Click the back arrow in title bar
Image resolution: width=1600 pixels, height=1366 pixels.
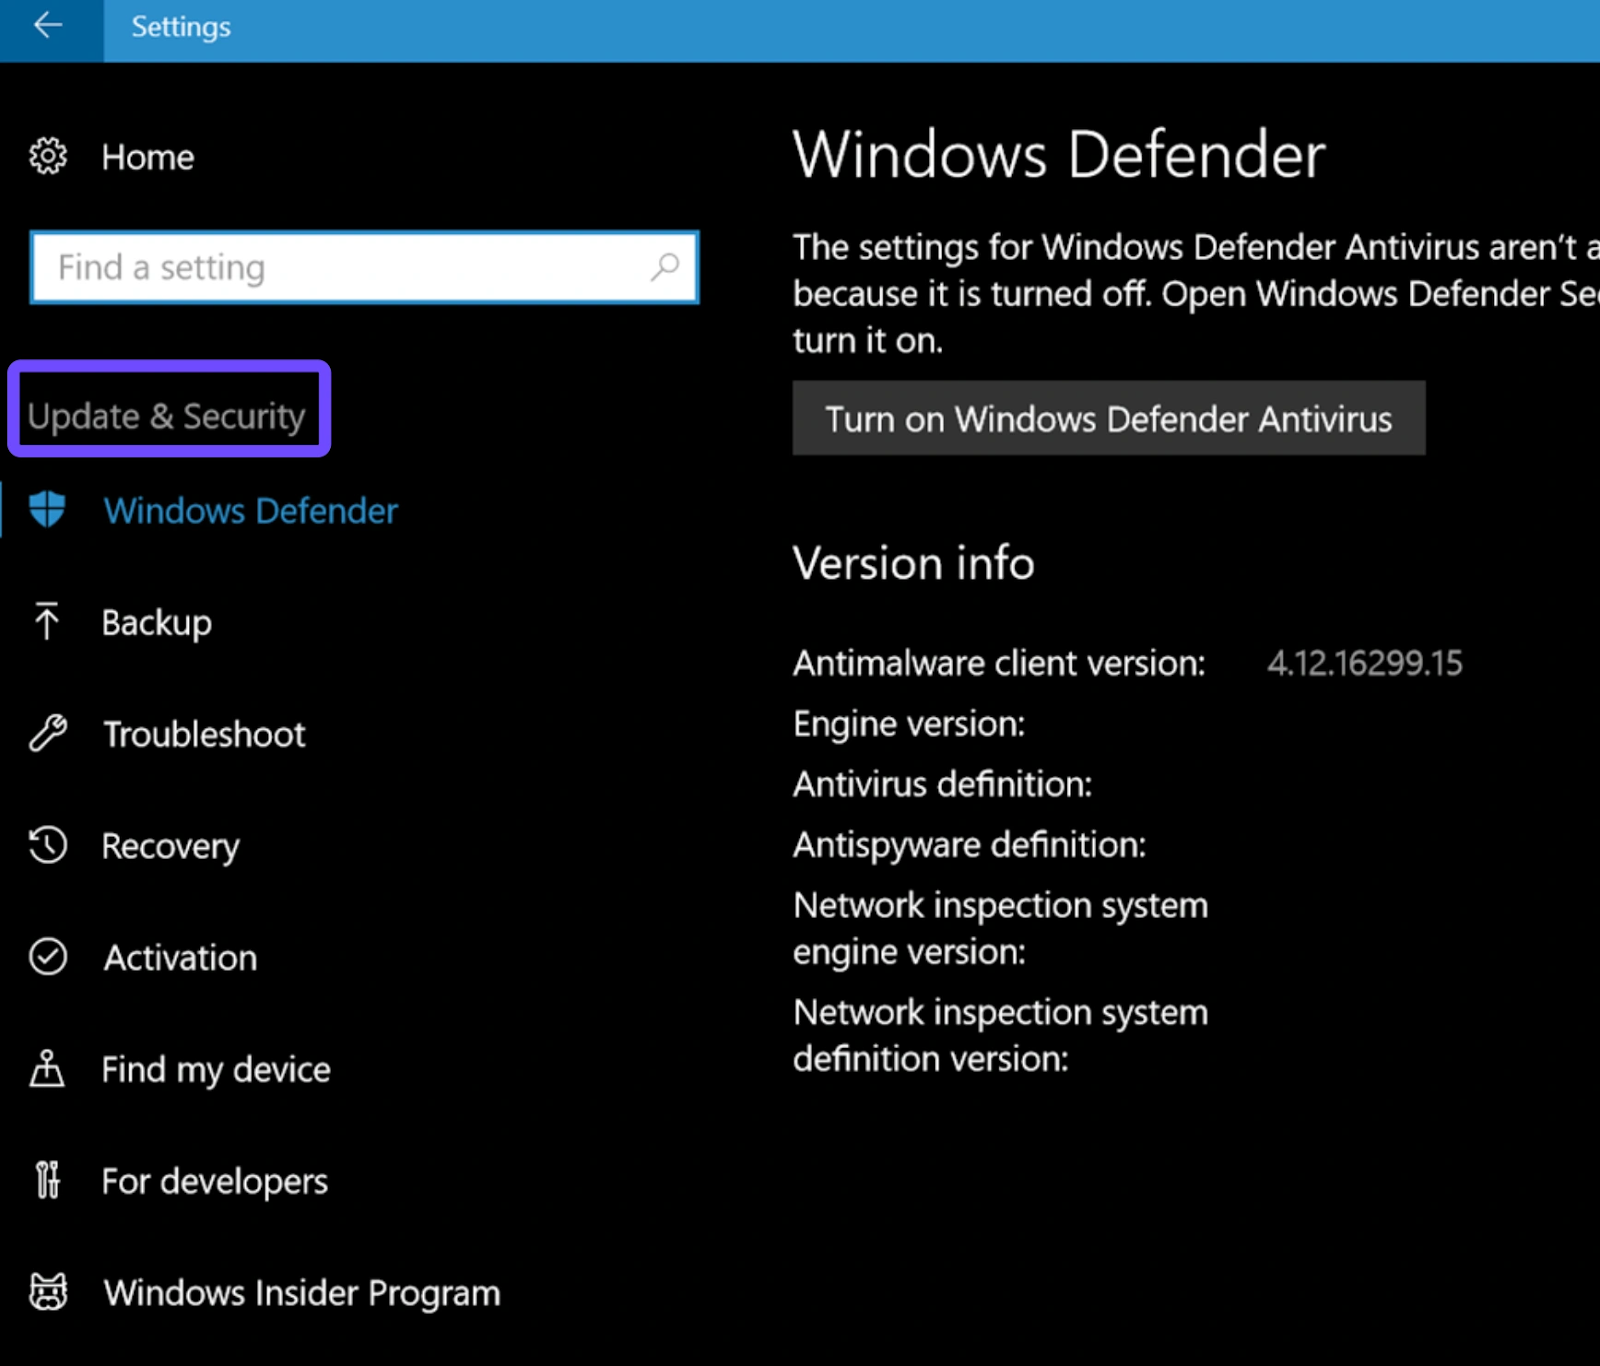(47, 26)
